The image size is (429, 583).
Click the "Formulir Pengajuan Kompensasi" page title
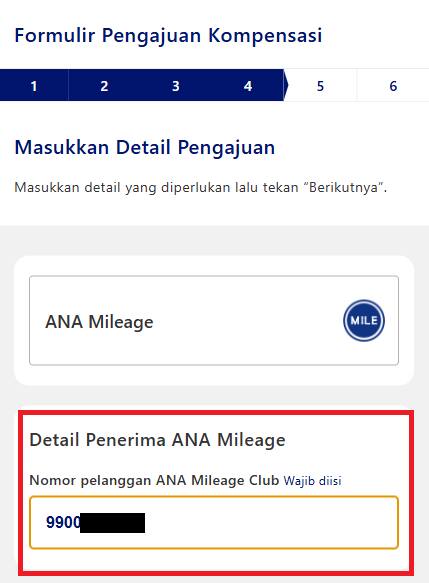tap(168, 36)
